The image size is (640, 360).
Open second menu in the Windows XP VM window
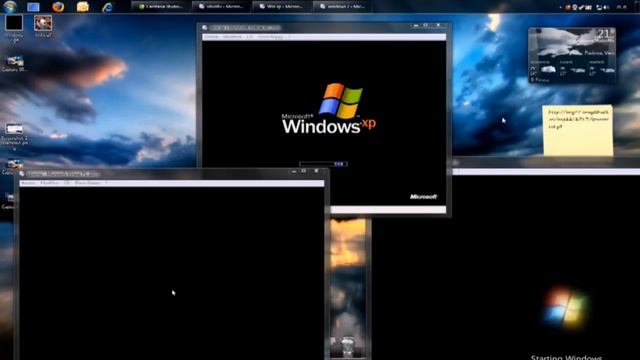click(x=232, y=37)
